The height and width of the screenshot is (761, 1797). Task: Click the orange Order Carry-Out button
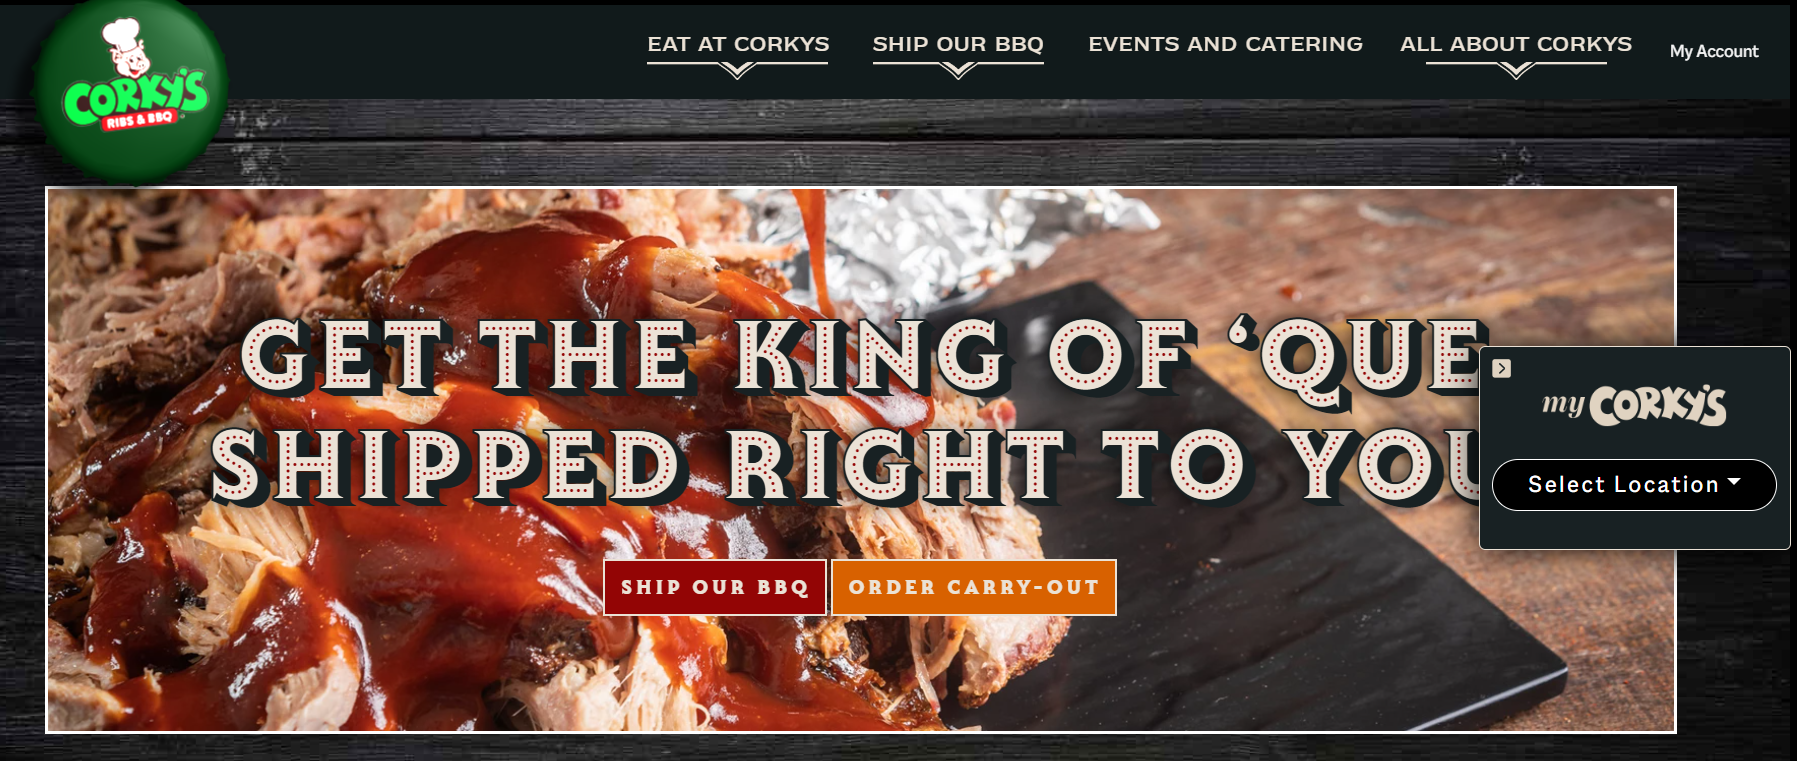974,587
